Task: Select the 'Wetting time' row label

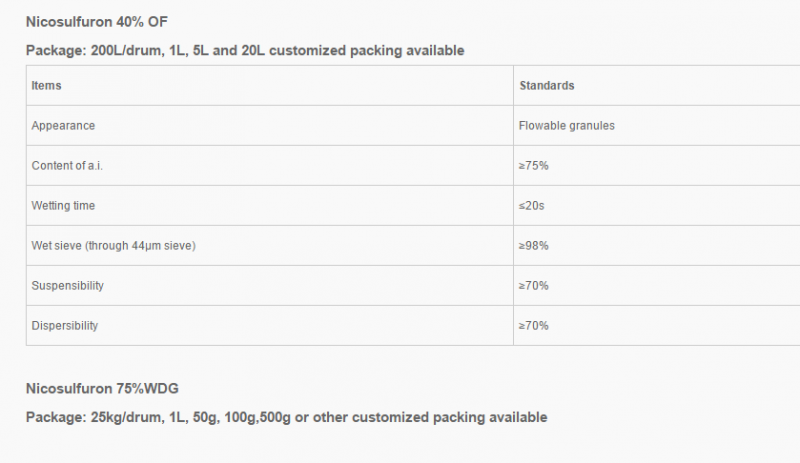Action: [x=63, y=206]
